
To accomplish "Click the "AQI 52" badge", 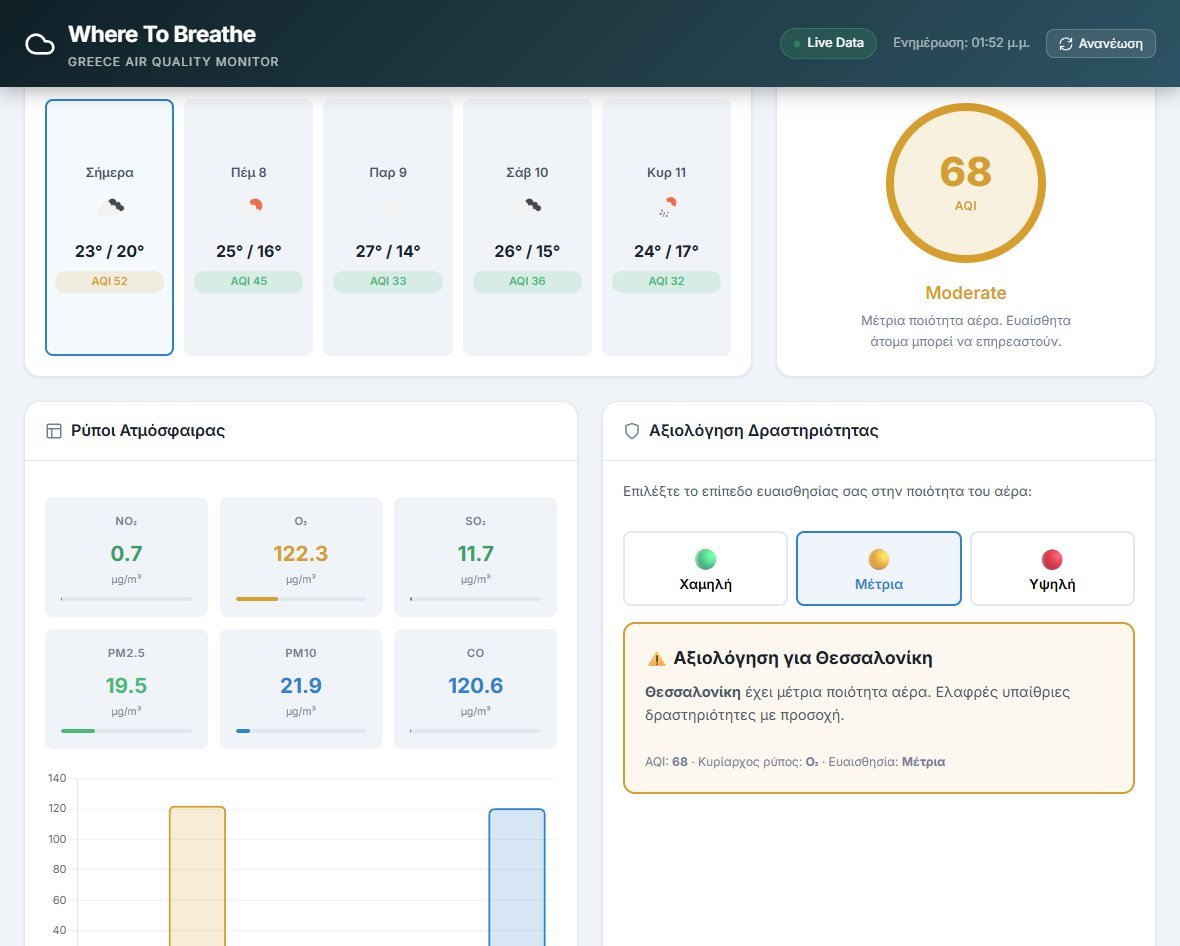I will click(x=110, y=281).
